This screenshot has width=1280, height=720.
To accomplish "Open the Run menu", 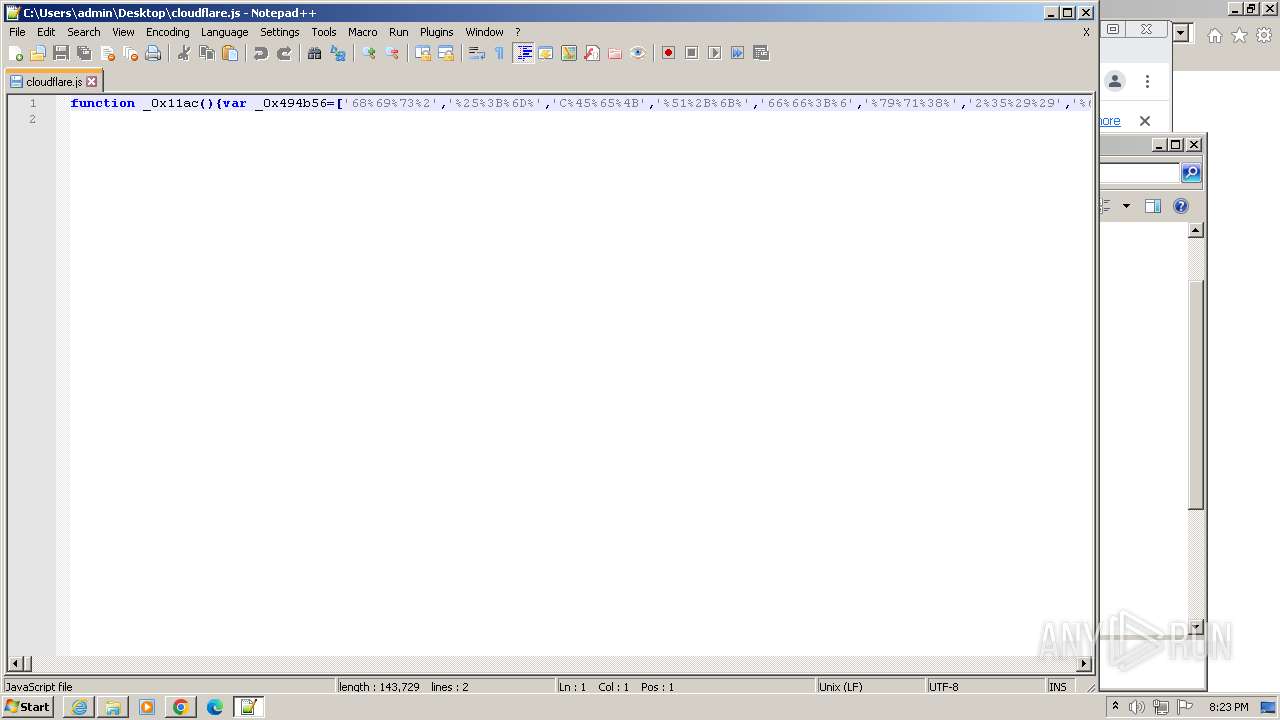I will pos(399,32).
